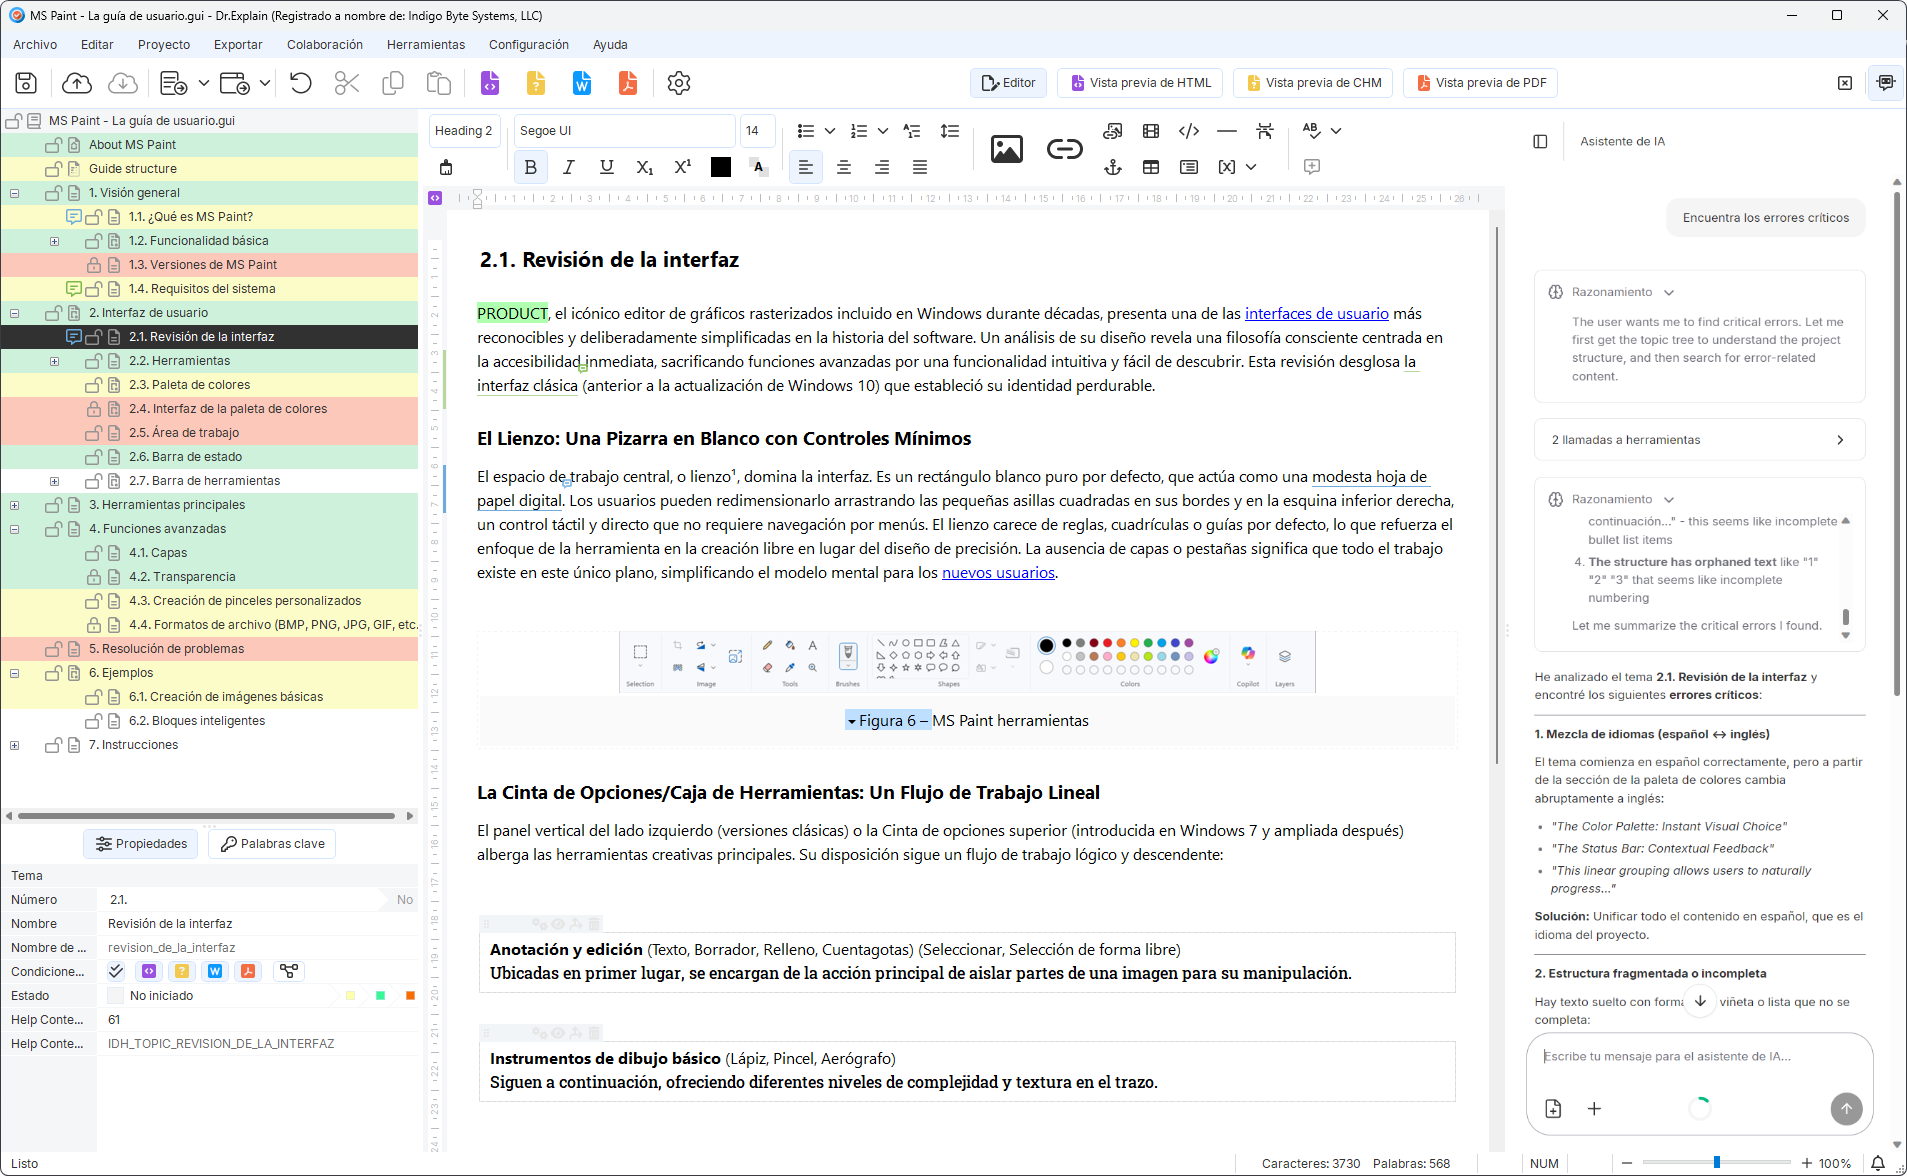This screenshot has height=1176, width=1907.
Task: Click the insert hyperlink chain icon
Action: point(1064,149)
